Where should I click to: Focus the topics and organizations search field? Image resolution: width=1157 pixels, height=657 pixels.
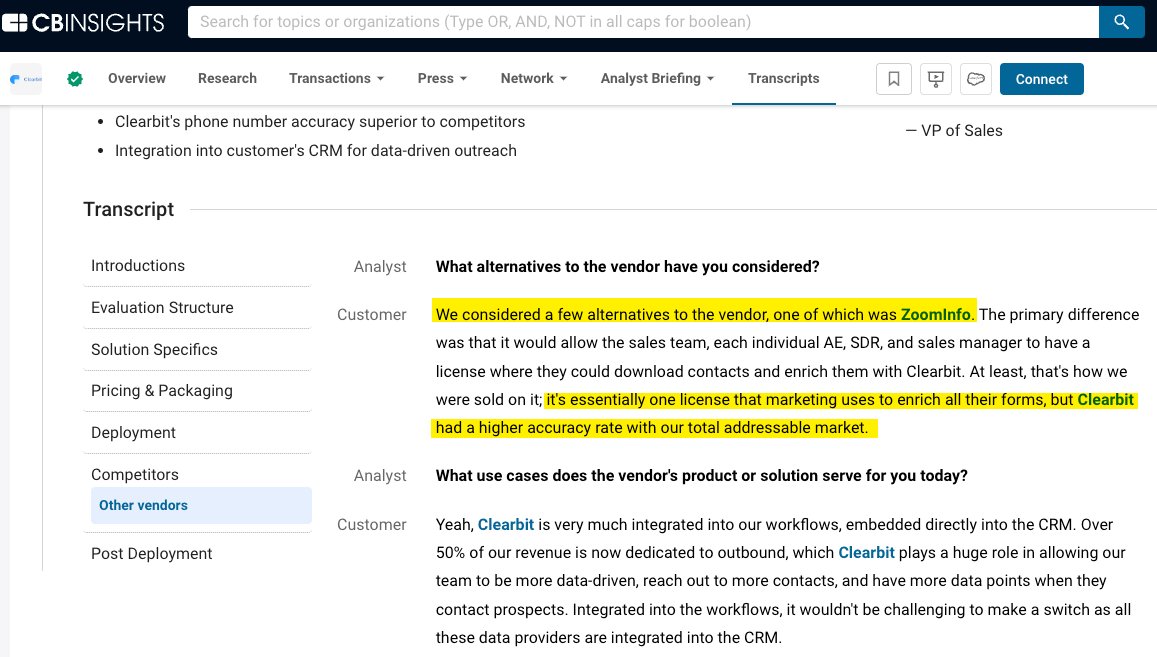pos(643,22)
